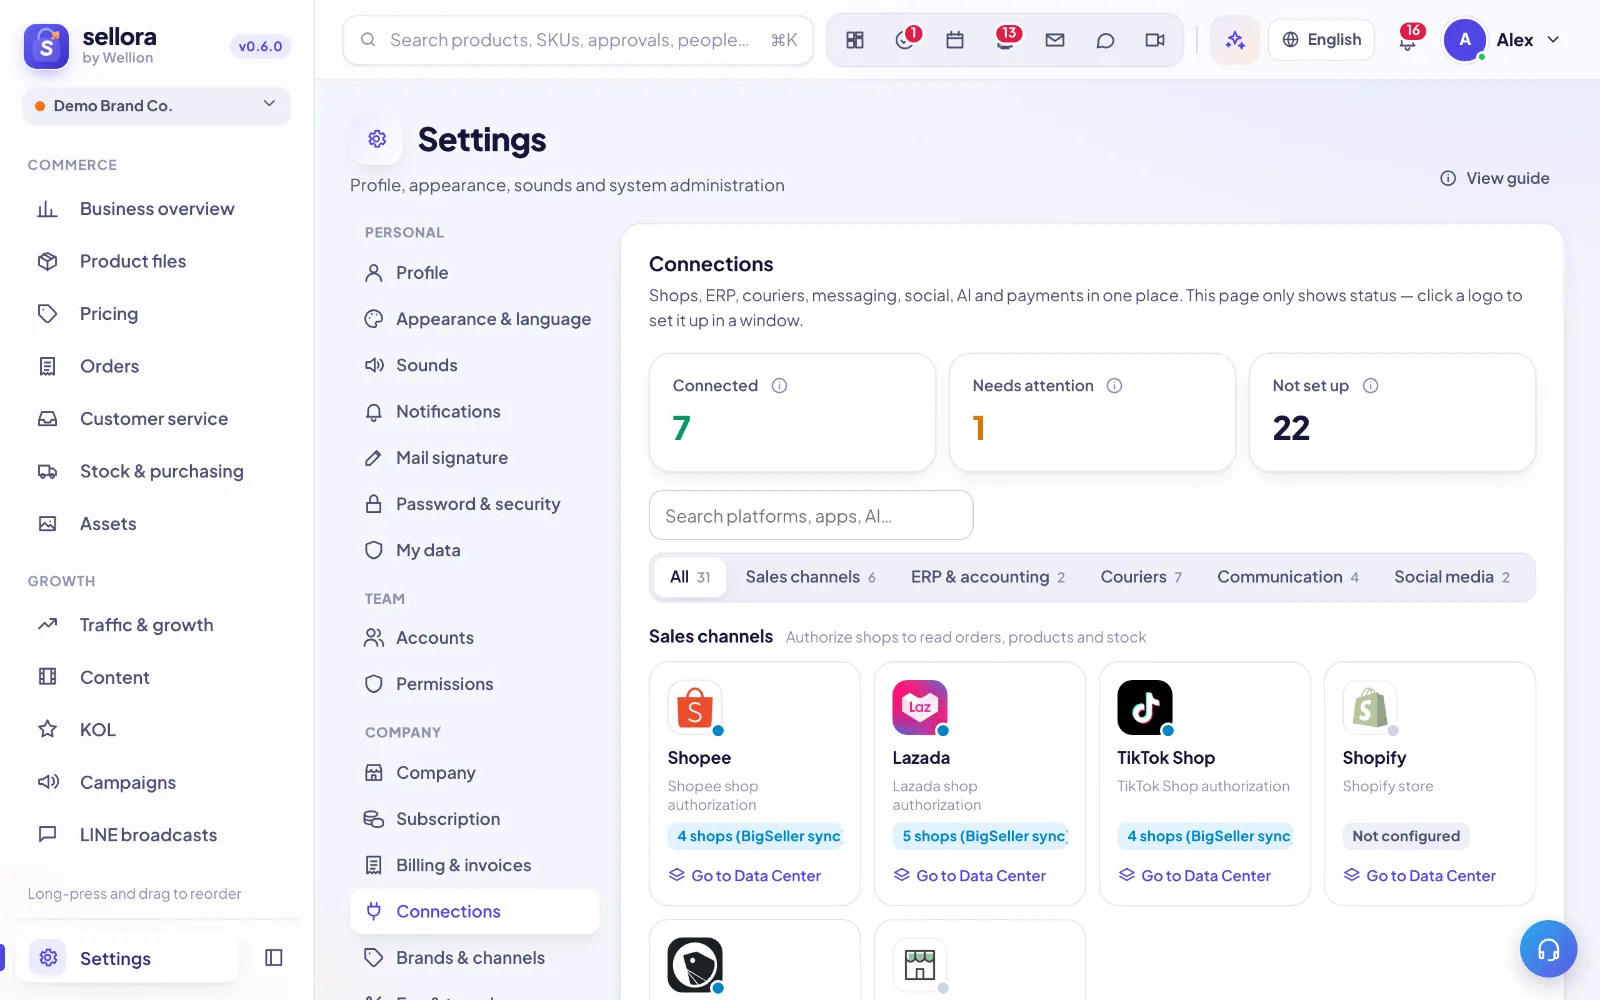Select the ERP & accounting tab
The width and height of the screenshot is (1600, 1000).
(988, 577)
